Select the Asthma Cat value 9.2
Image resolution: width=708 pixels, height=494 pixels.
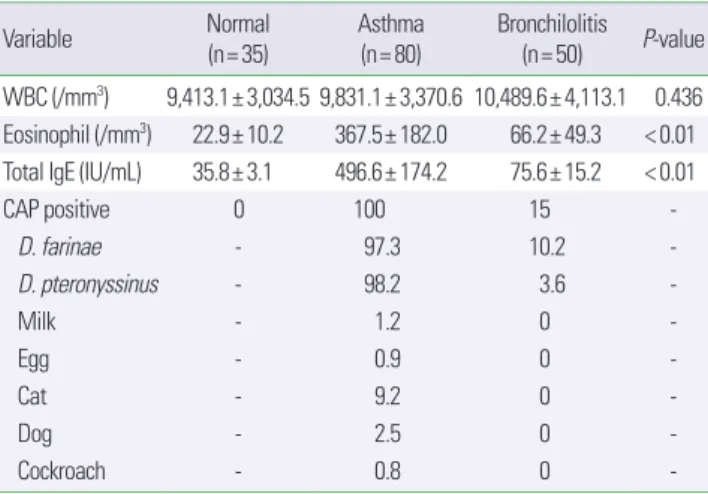coord(387,396)
